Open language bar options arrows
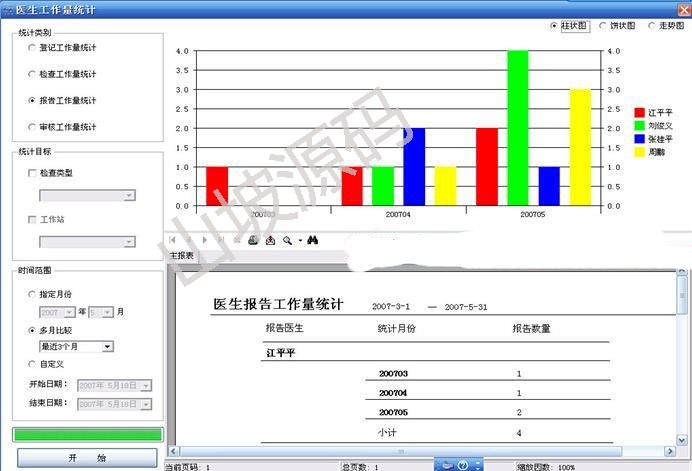692x471 pixels. (478, 465)
